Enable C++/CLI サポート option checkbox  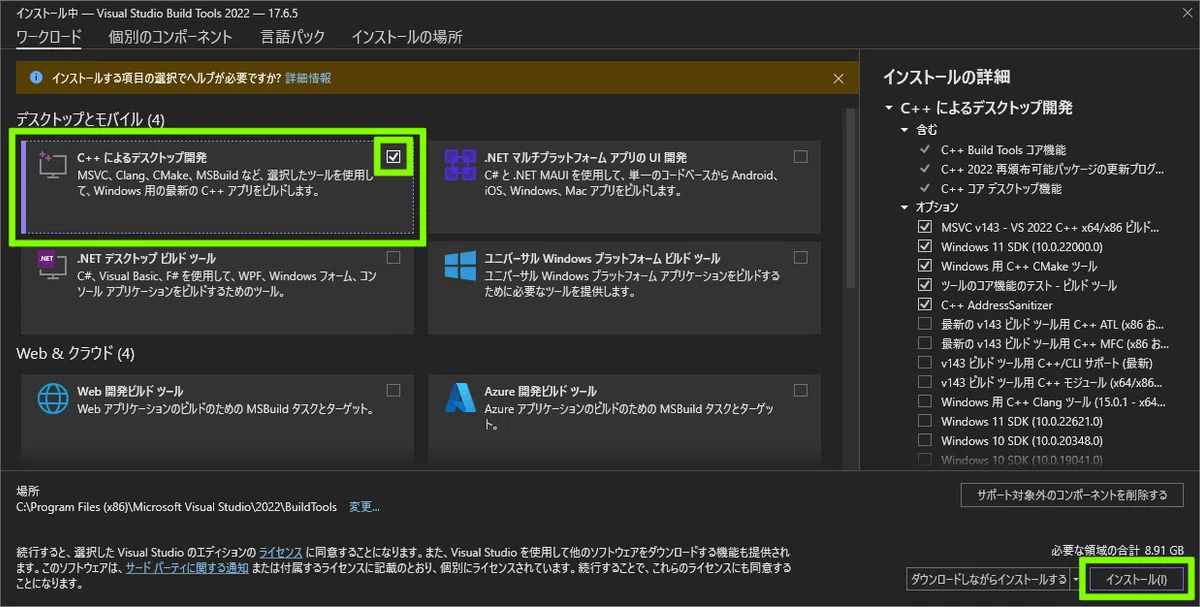(924, 363)
